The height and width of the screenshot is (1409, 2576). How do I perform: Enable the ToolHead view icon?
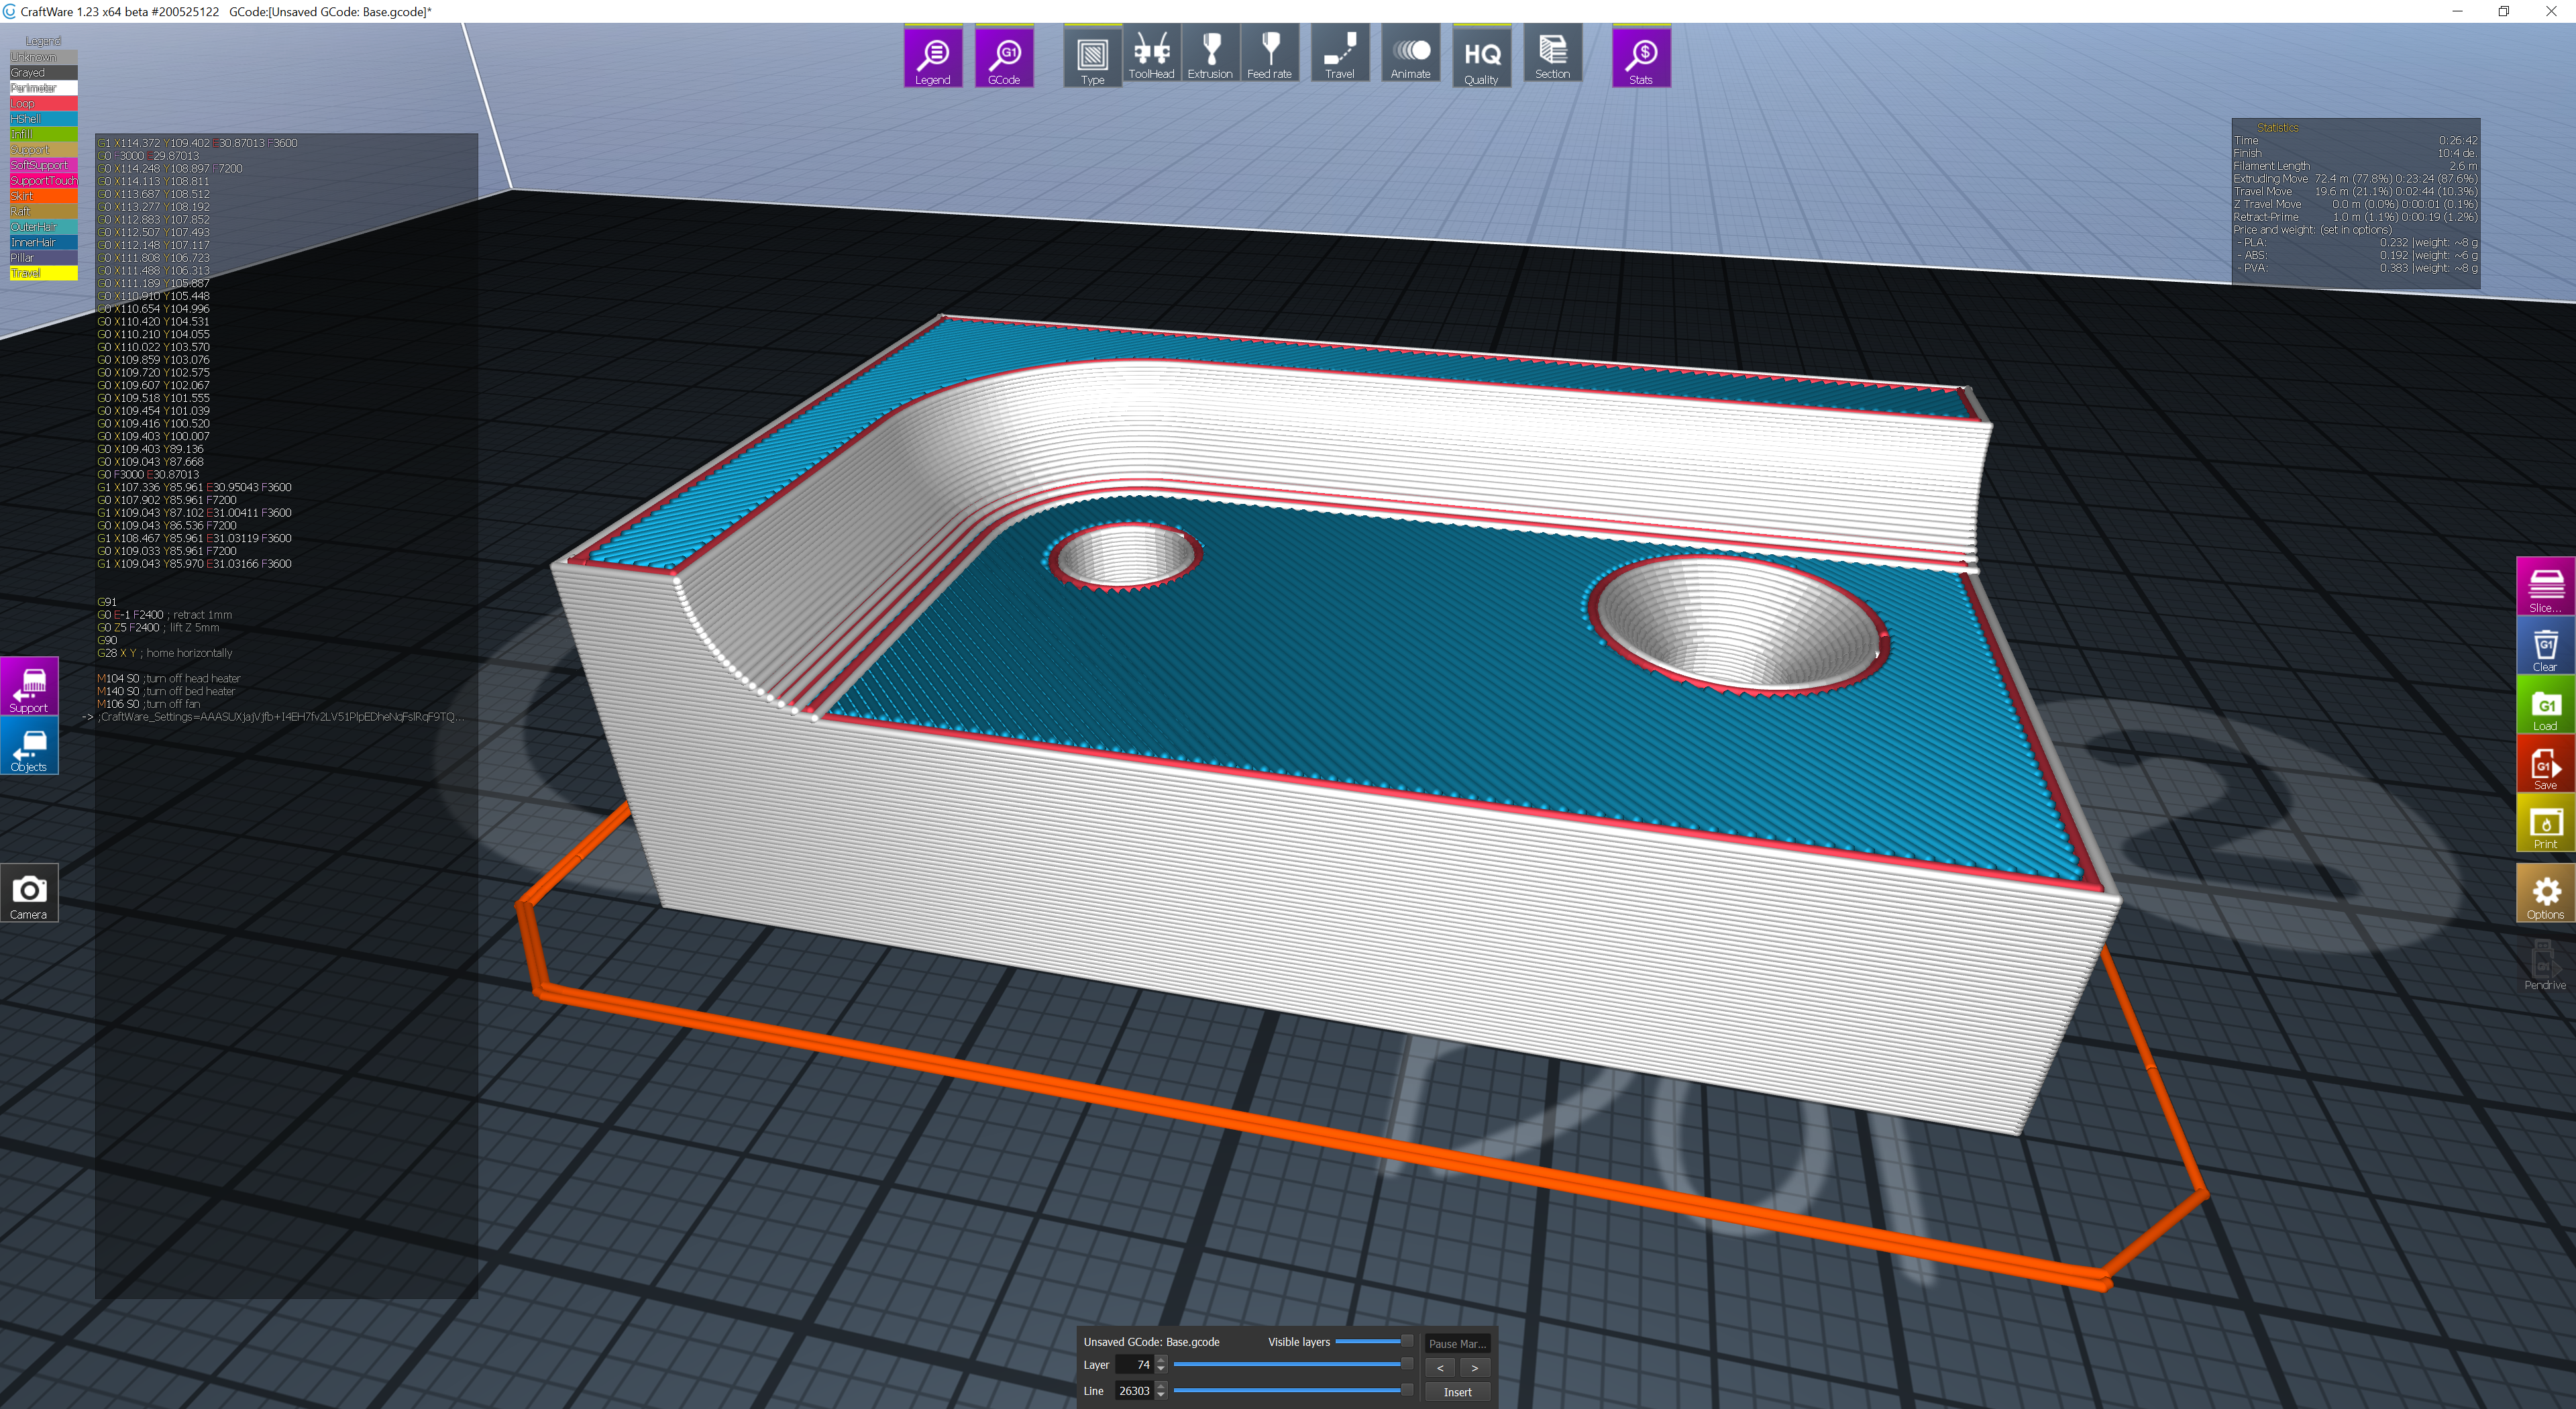click(1151, 55)
